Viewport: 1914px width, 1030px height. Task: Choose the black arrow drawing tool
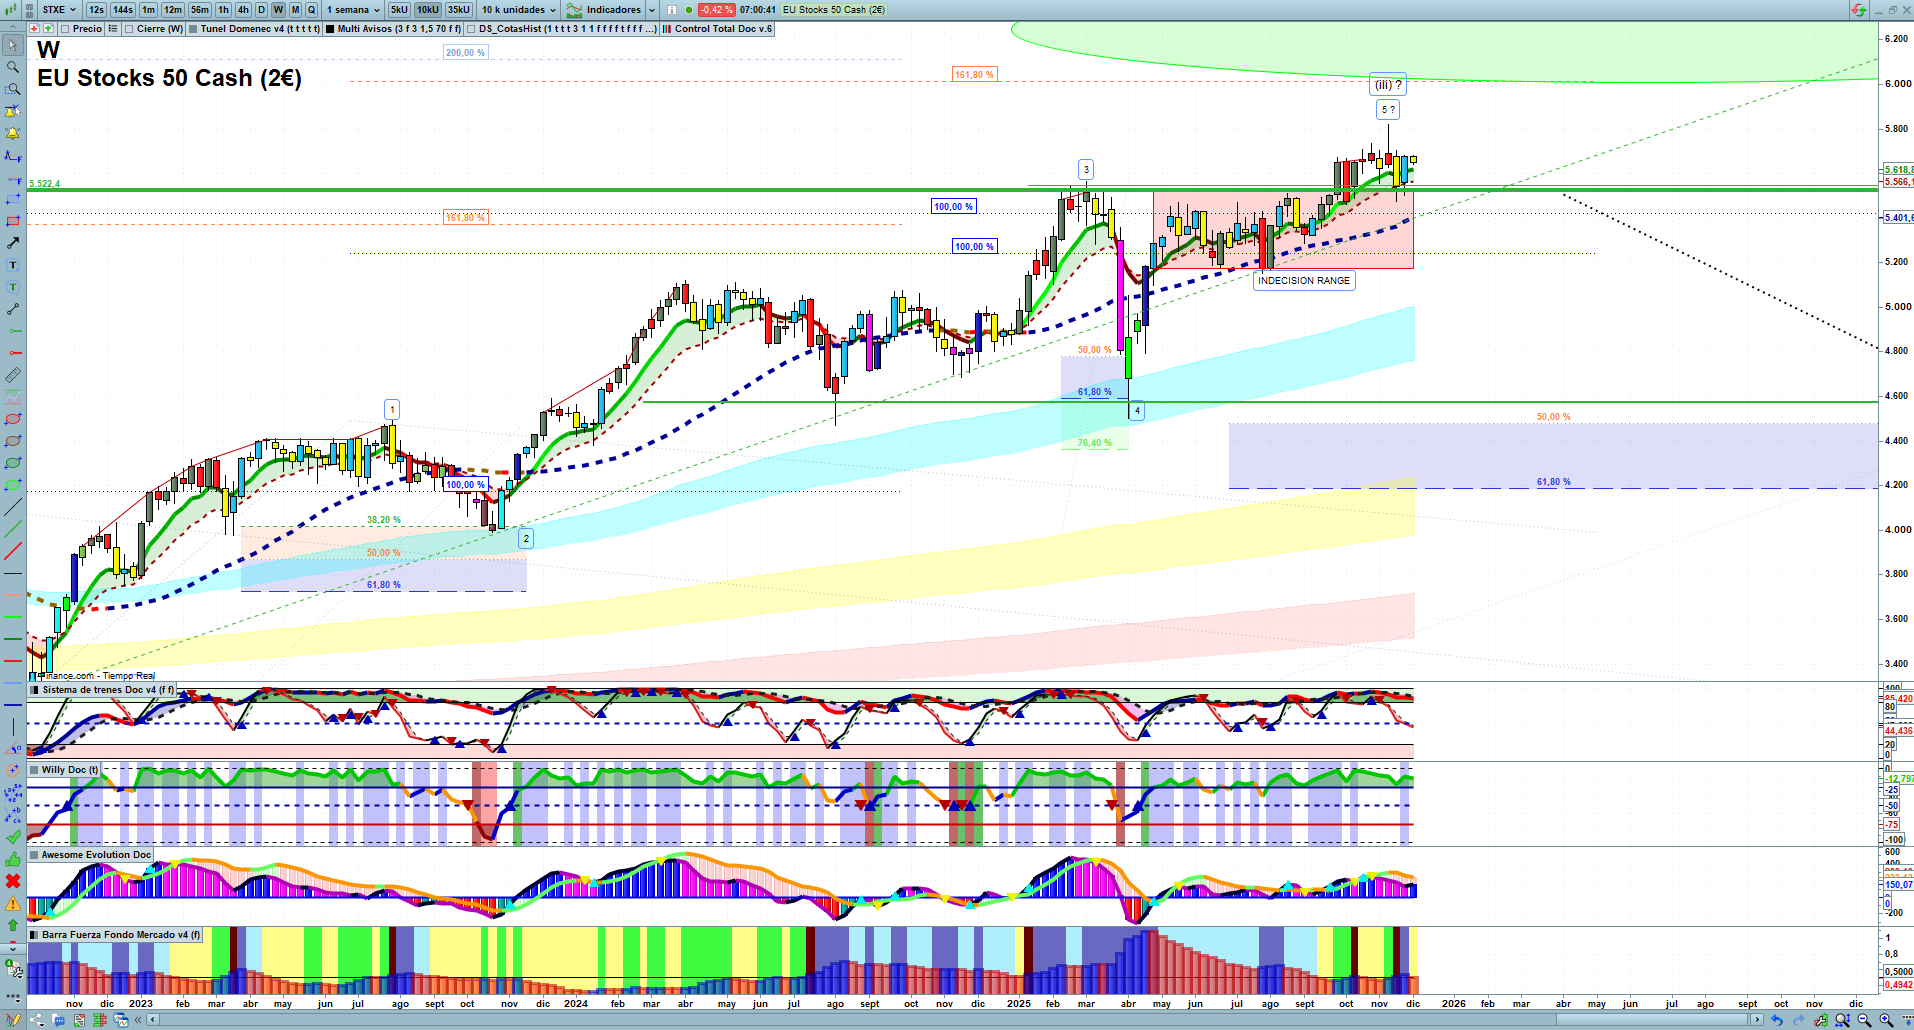pyautogui.click(x=13, y=243)
